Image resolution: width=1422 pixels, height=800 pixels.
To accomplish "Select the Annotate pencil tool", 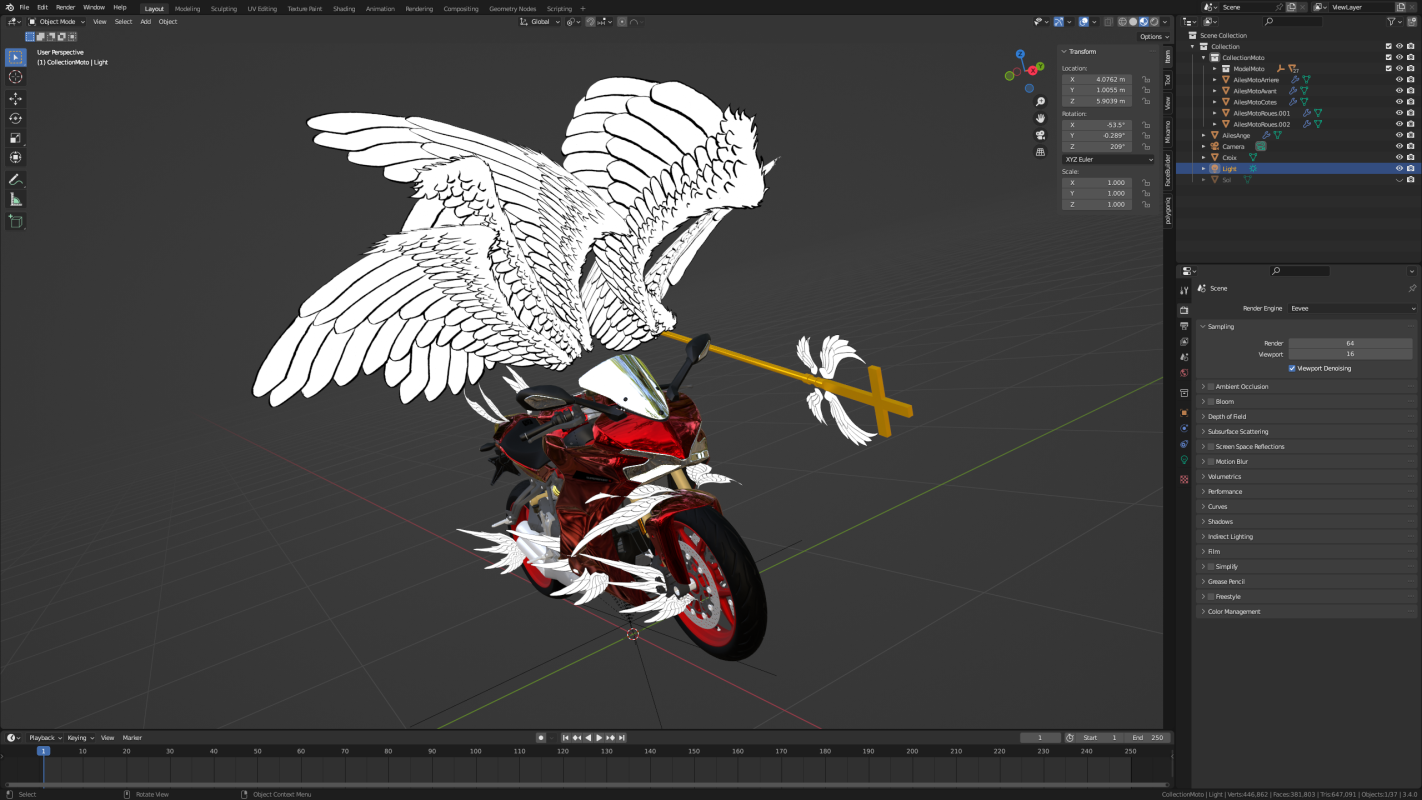I will point(15,180).
